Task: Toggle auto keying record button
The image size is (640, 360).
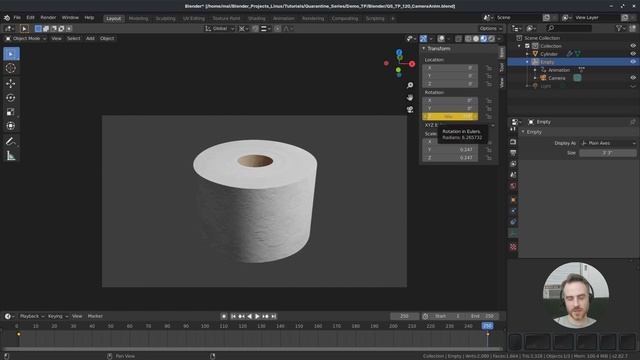Action: click(x=224, y=316)
